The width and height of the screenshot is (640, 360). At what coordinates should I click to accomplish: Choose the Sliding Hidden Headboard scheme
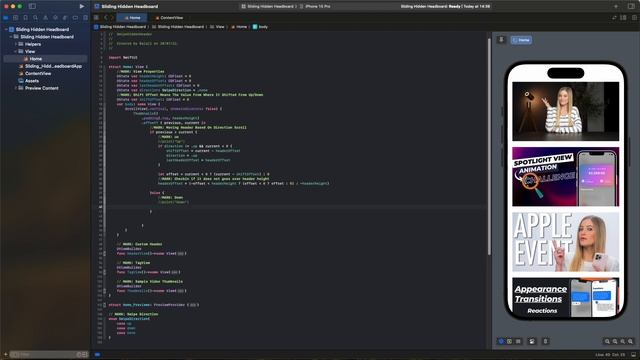267,6
